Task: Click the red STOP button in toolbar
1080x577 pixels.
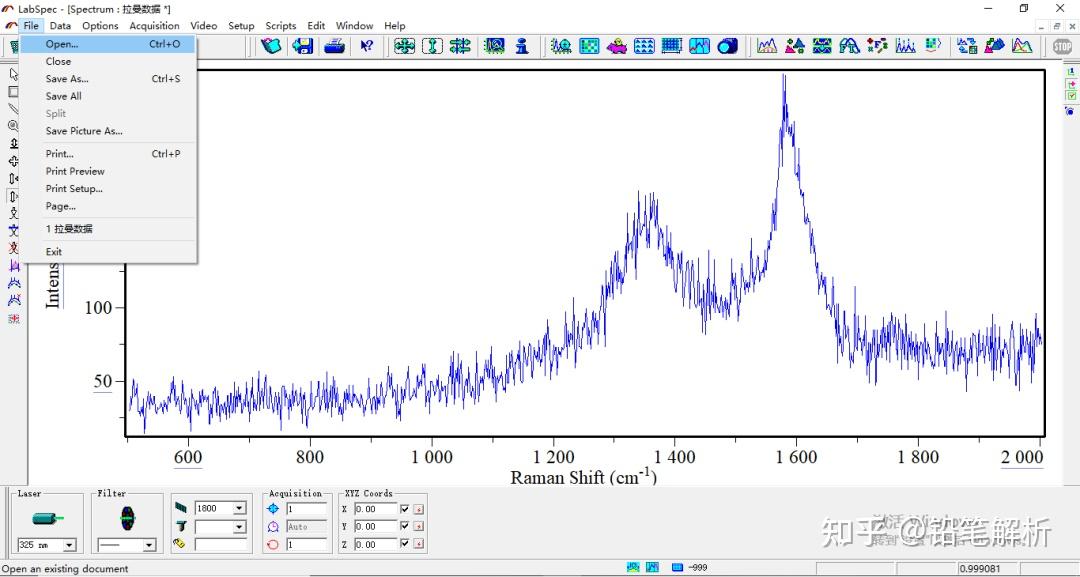Action: (1062, 46)
